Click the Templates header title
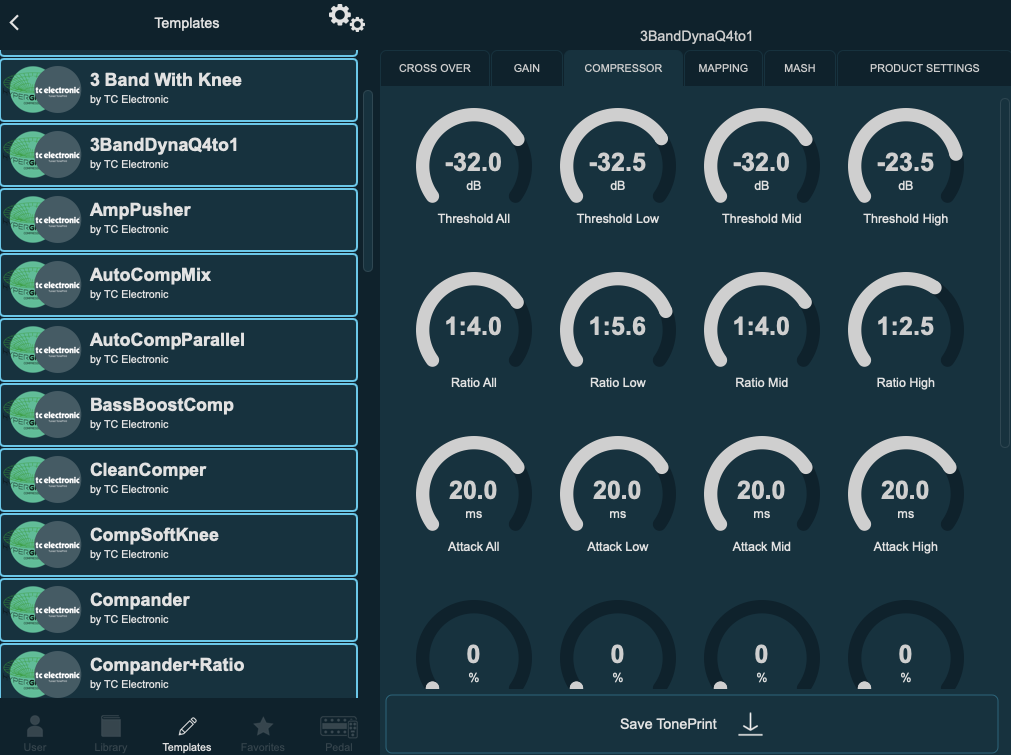This screenshot has height=755, width=1011. tap(187, 23)
